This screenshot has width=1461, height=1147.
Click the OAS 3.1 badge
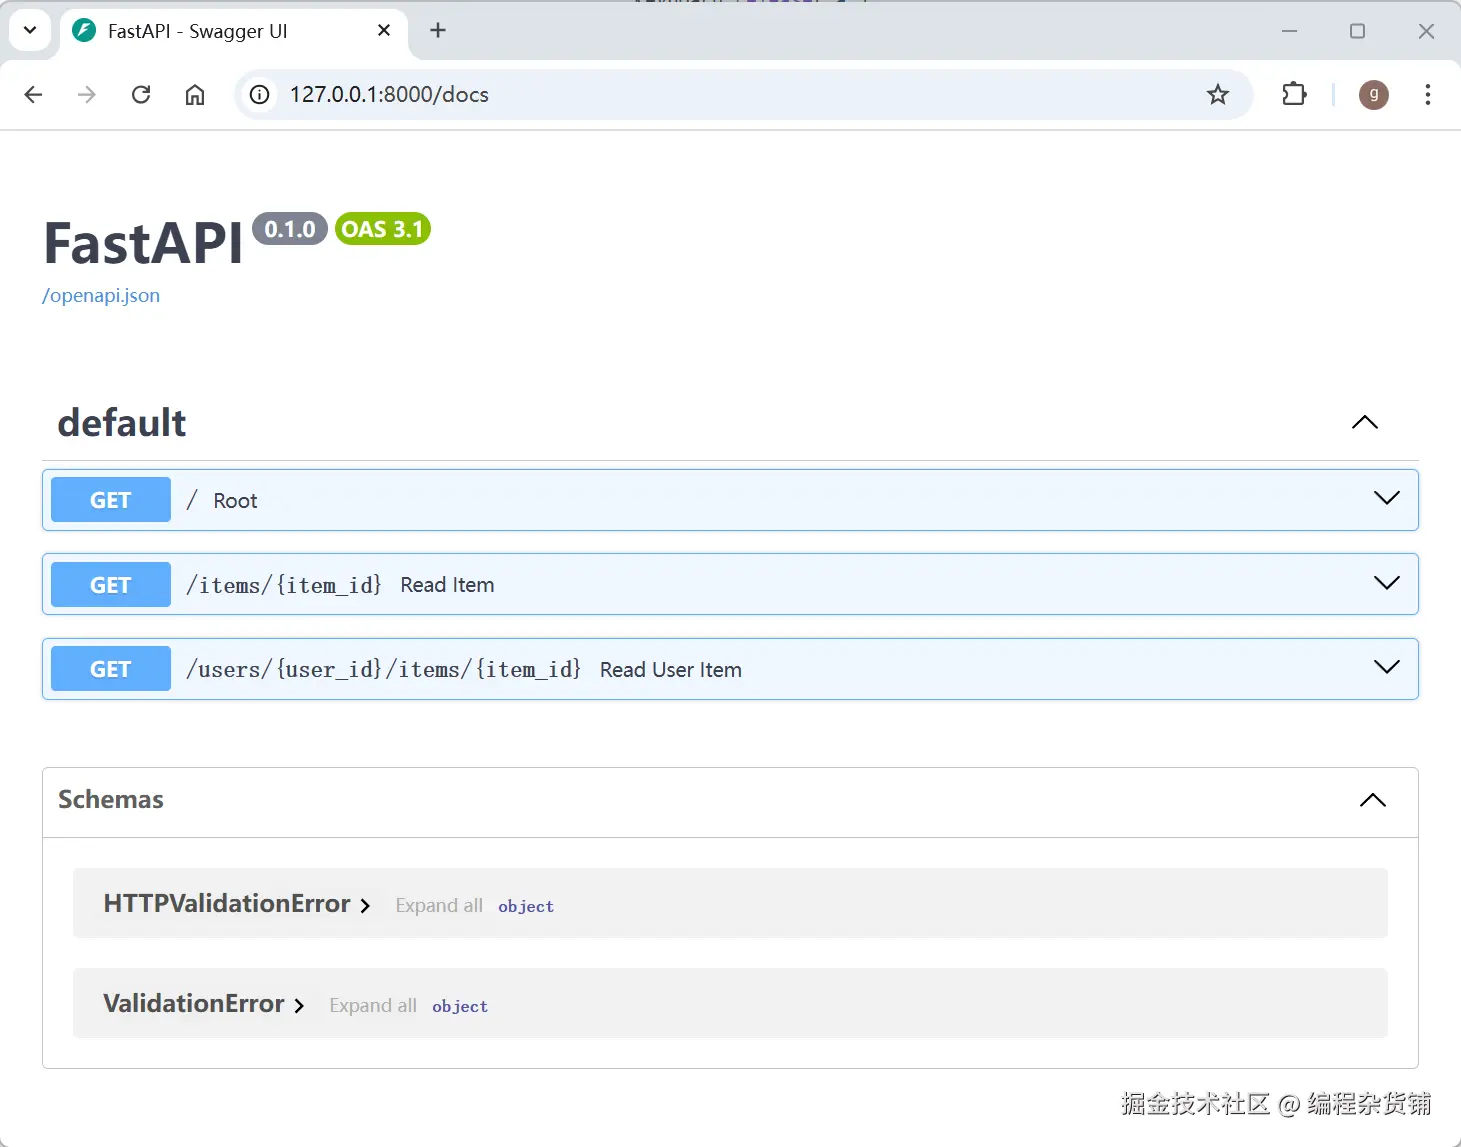[x=382, y=229]
